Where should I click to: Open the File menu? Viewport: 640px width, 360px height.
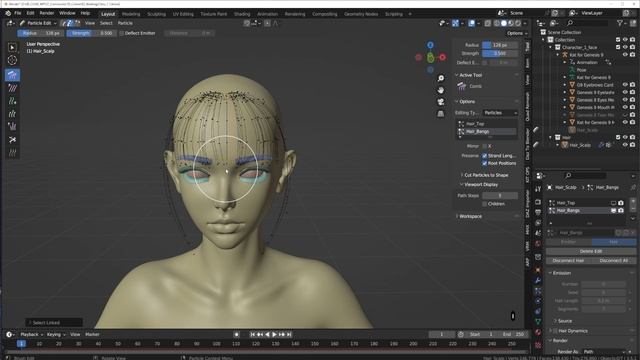[x=18, y=13]
